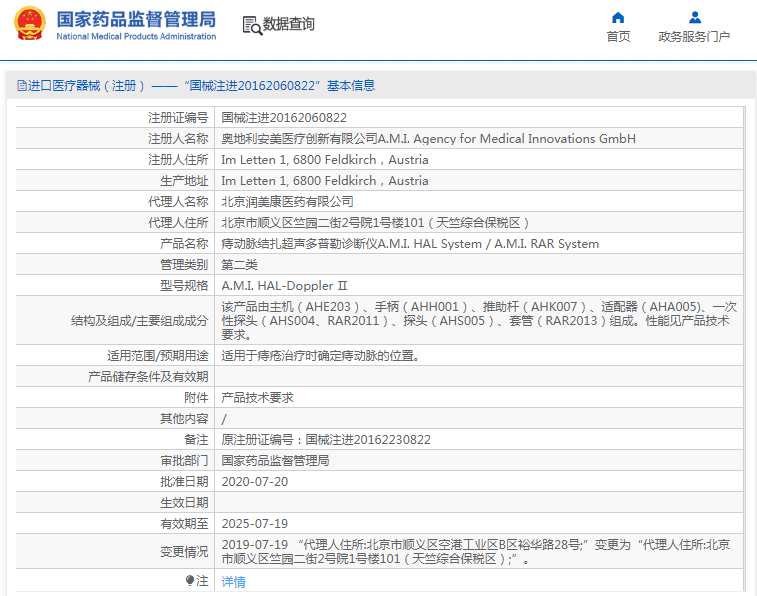
Task: Select 适用于痔疮治疗时确定痔动脉的位置 text
Action: pyautogui.click(x=320, y=356)
